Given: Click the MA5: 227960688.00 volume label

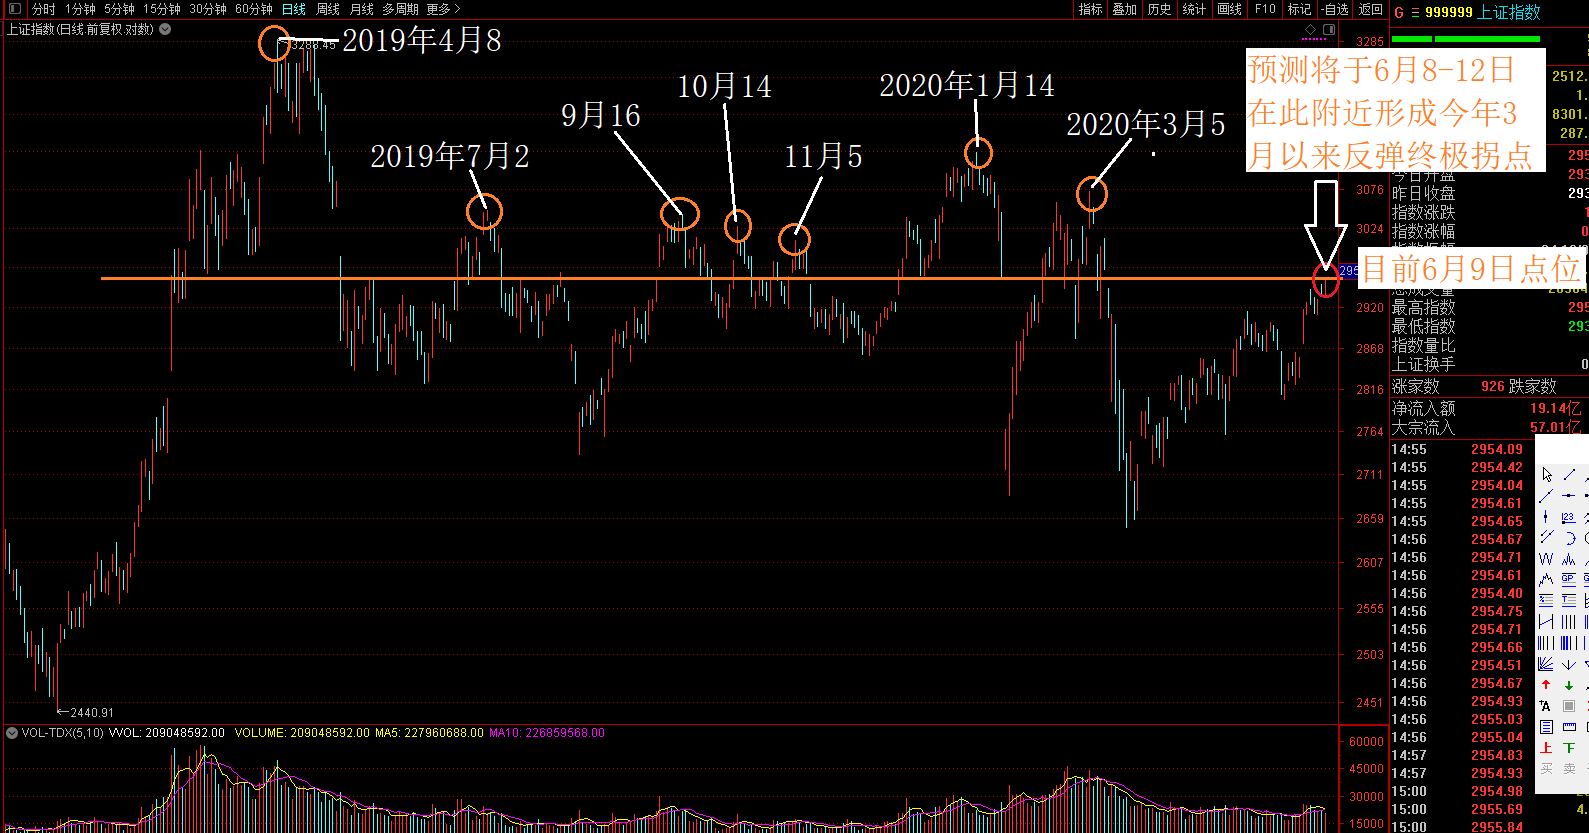Looking at the screenshot, I should pyautogui.click(x=429, y=733).
